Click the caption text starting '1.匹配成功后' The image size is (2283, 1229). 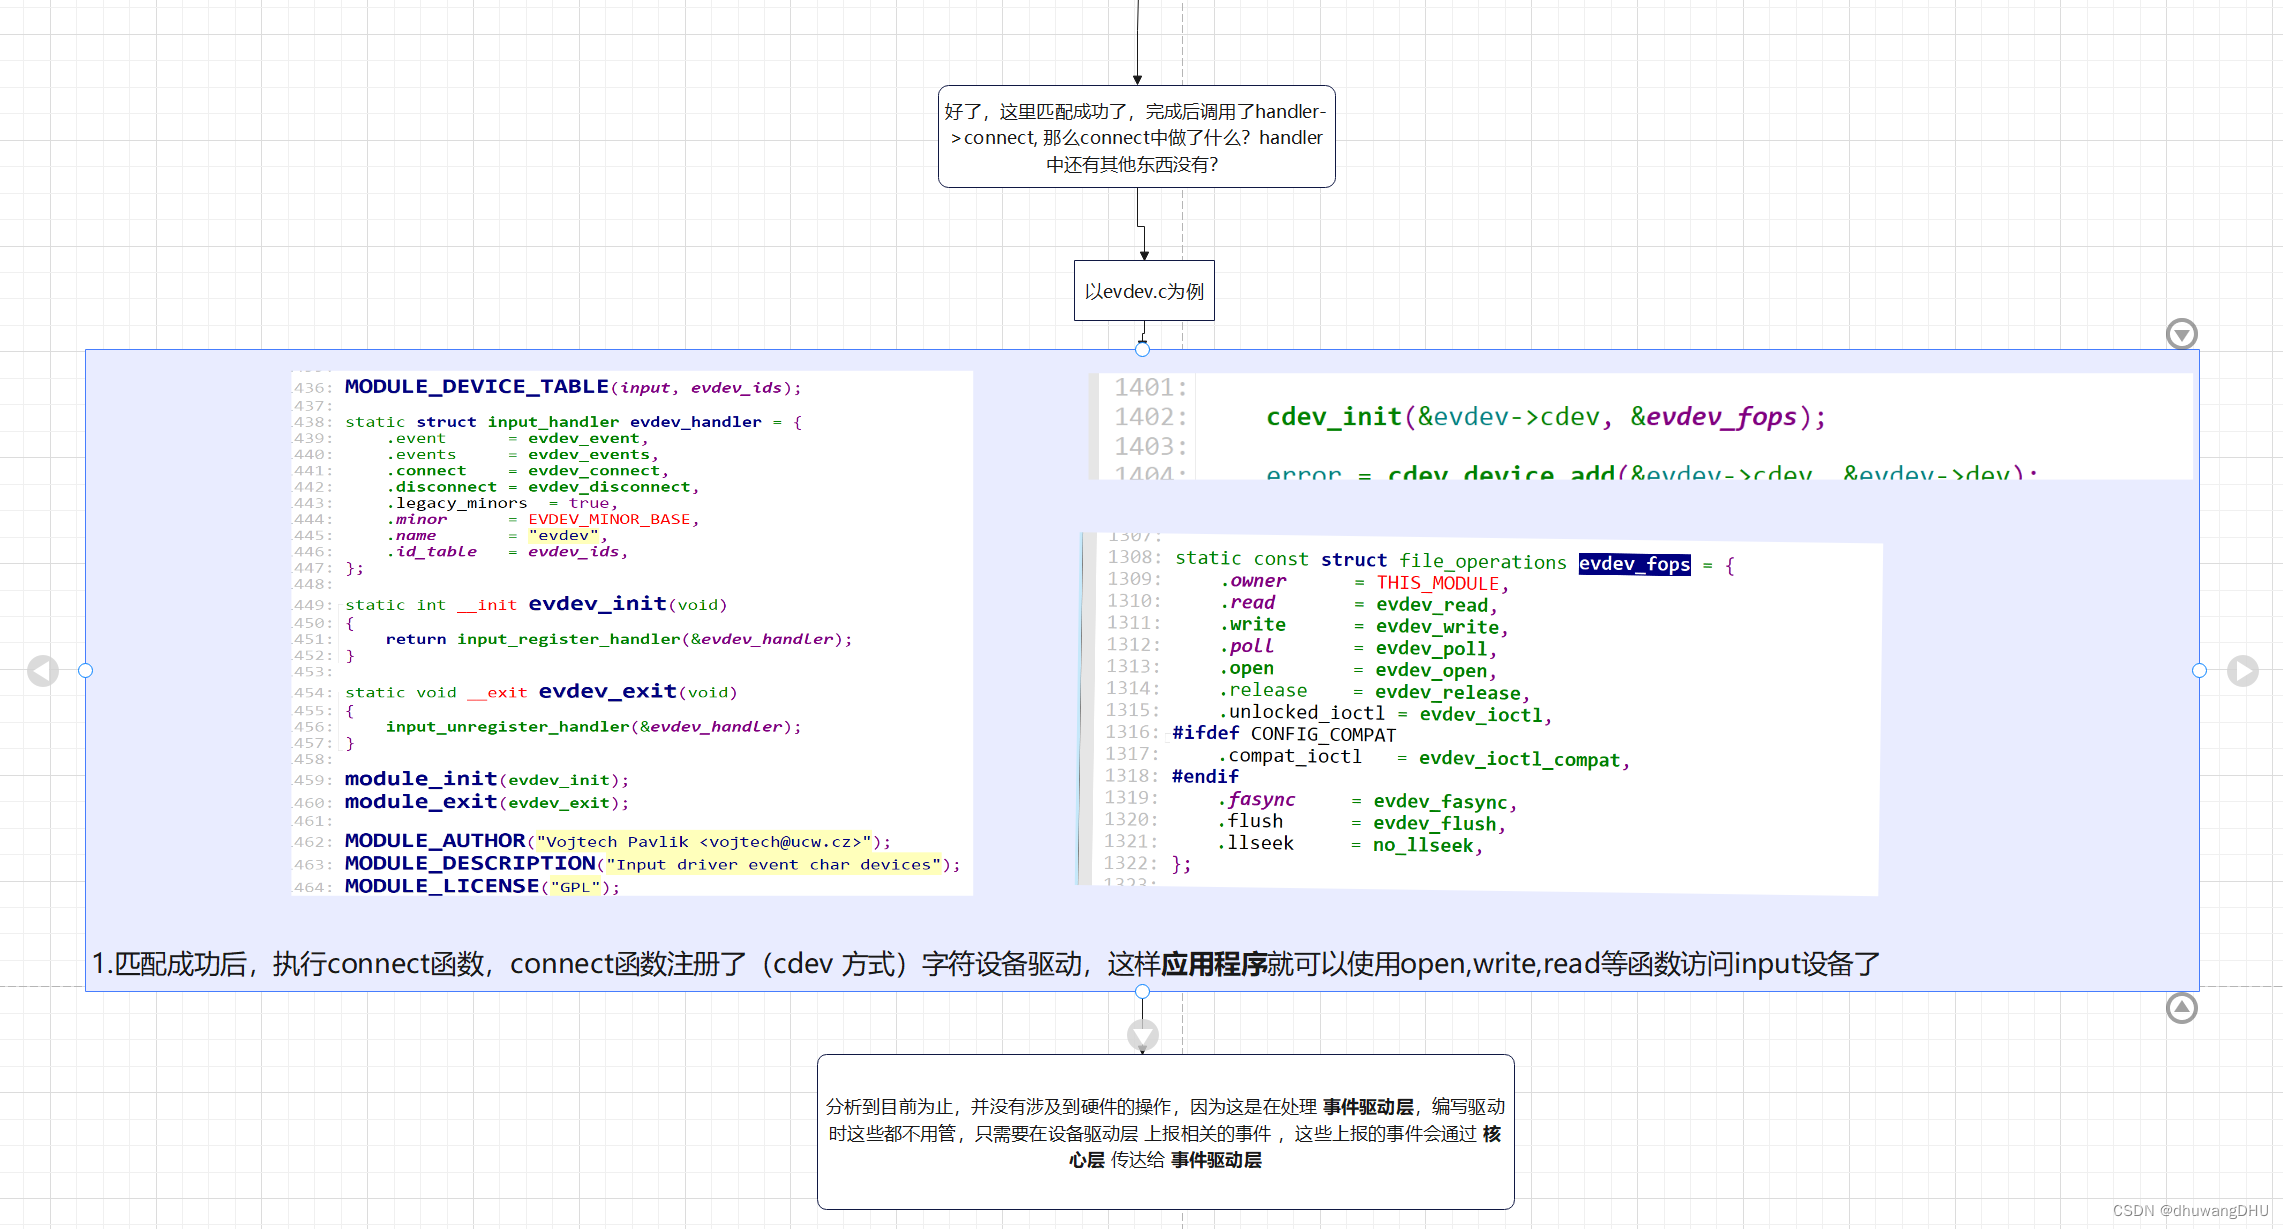(x=986, y=964)
